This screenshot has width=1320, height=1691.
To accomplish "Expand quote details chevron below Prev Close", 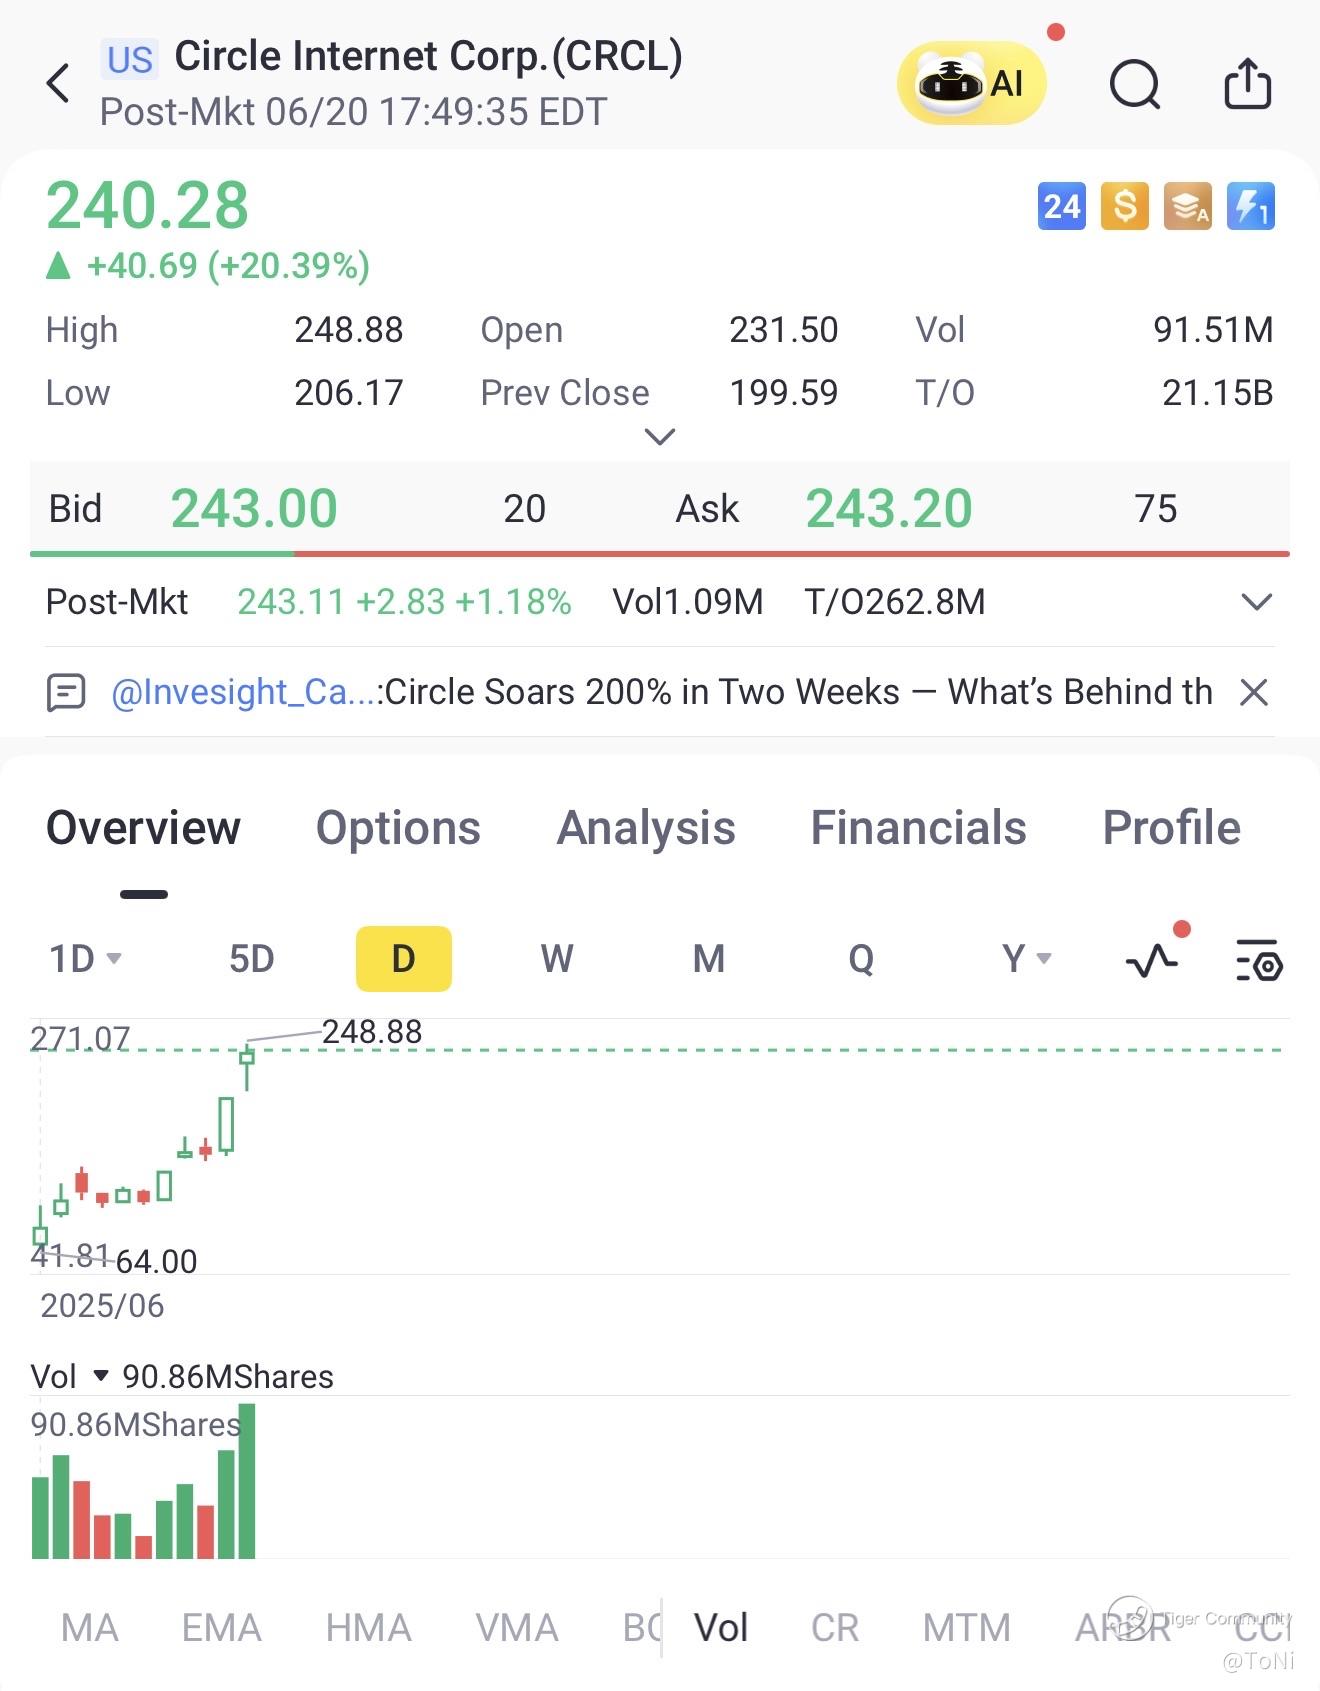I will pos(660,437).
